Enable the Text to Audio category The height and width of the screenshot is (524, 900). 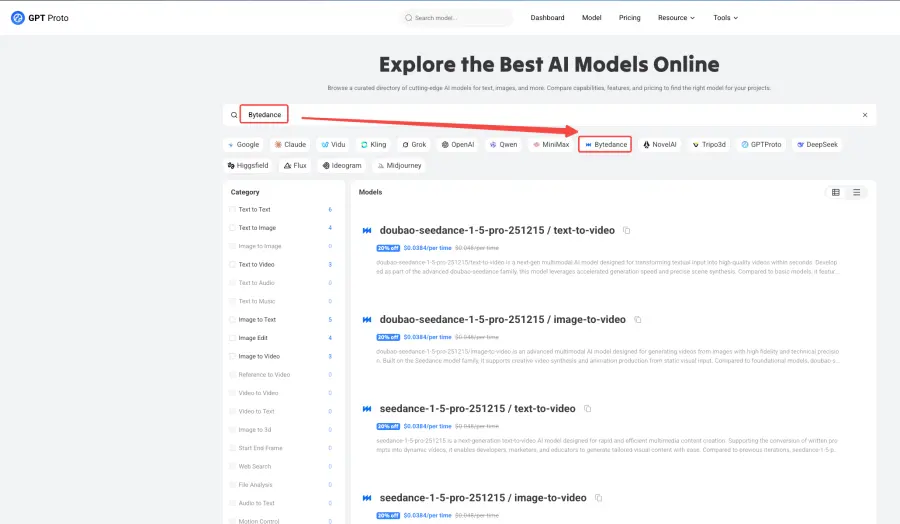pos(232,283)
